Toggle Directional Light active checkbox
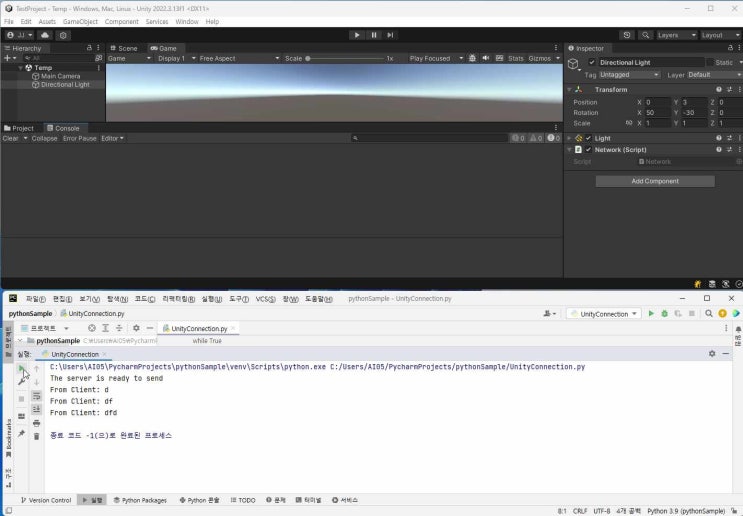Image resolution: width=743 pixels, height=516 pixels. pyautogui.click(x=591, y=62)
